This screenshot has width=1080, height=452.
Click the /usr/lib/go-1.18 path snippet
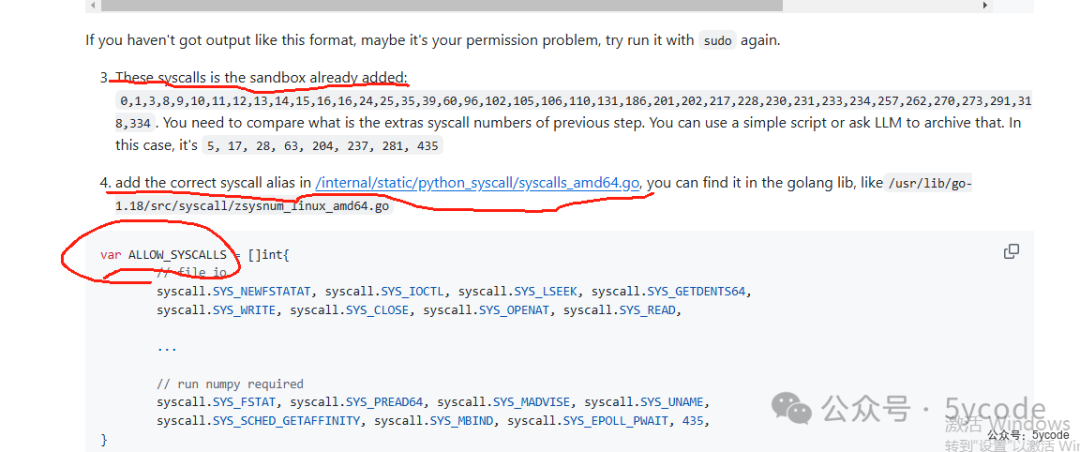[x=544, y=195]
